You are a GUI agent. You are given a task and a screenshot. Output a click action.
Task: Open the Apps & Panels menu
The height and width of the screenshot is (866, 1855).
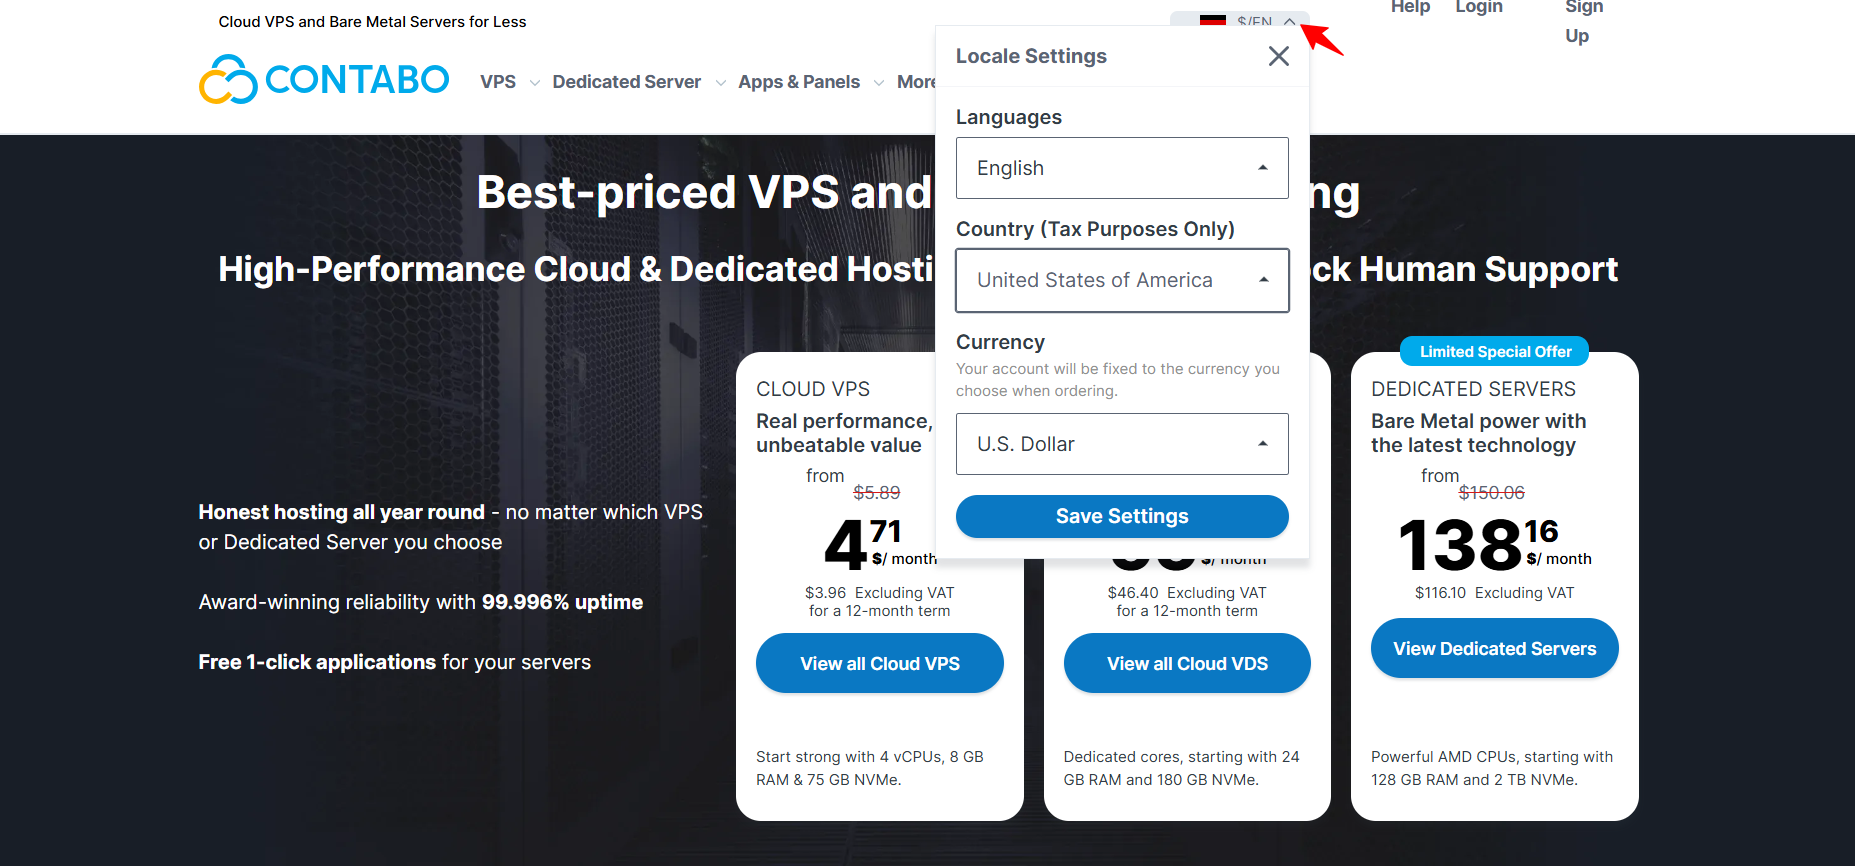[x=799, y=82]
